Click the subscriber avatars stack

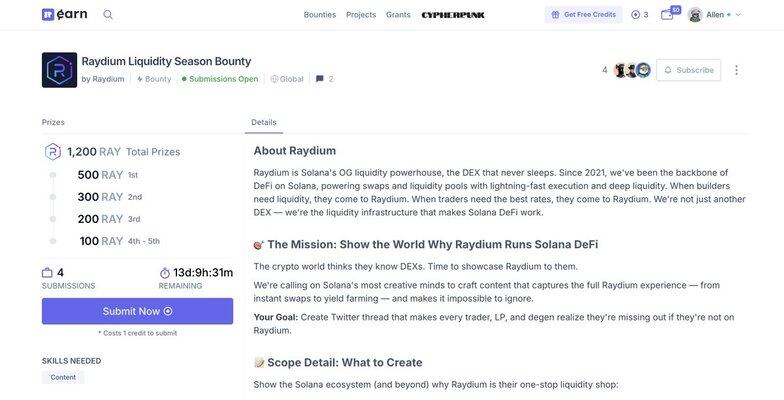click(631, 70)
